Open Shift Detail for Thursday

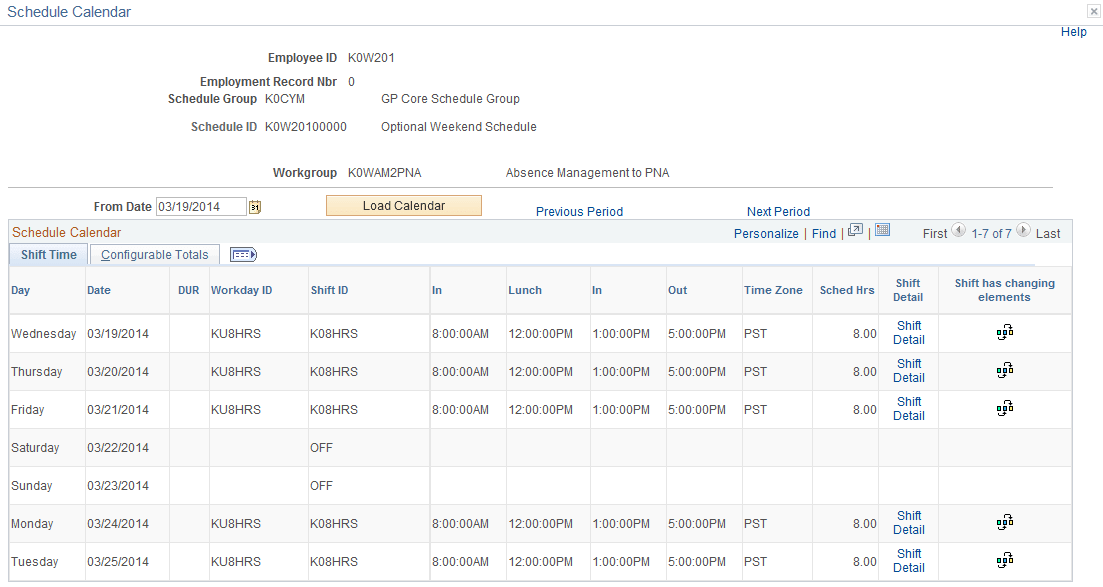[x=909, y=371]
